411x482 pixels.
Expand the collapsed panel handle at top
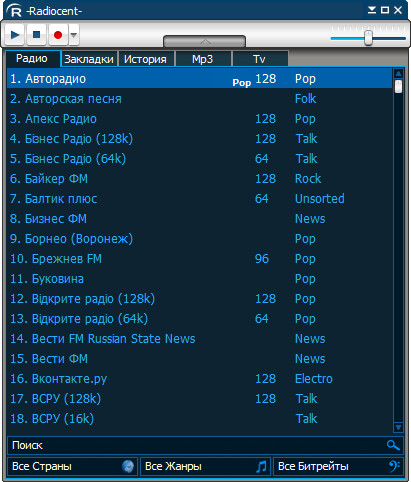(x=204, y=41)
